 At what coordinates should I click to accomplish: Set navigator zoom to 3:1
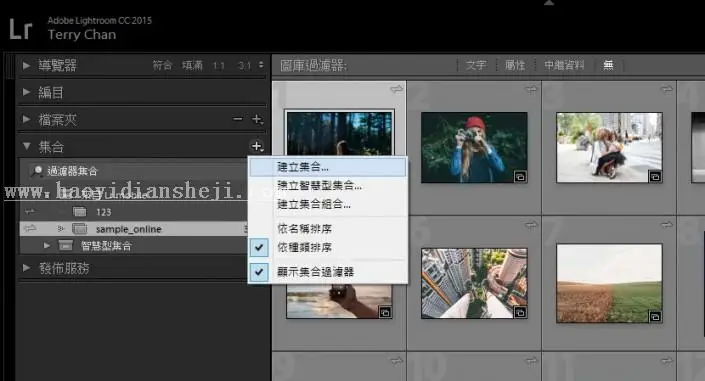click(x=245, y=66)
